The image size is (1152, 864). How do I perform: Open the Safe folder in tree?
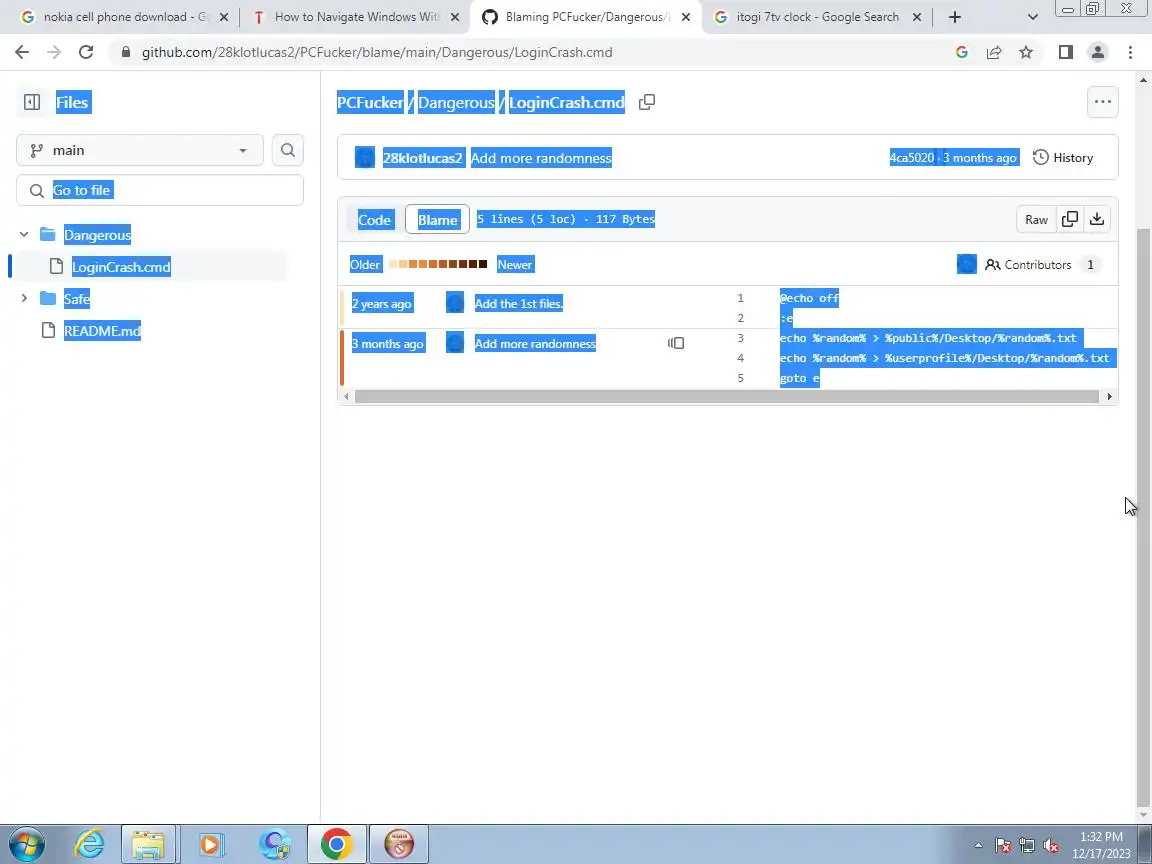click(x=76, y=299)
